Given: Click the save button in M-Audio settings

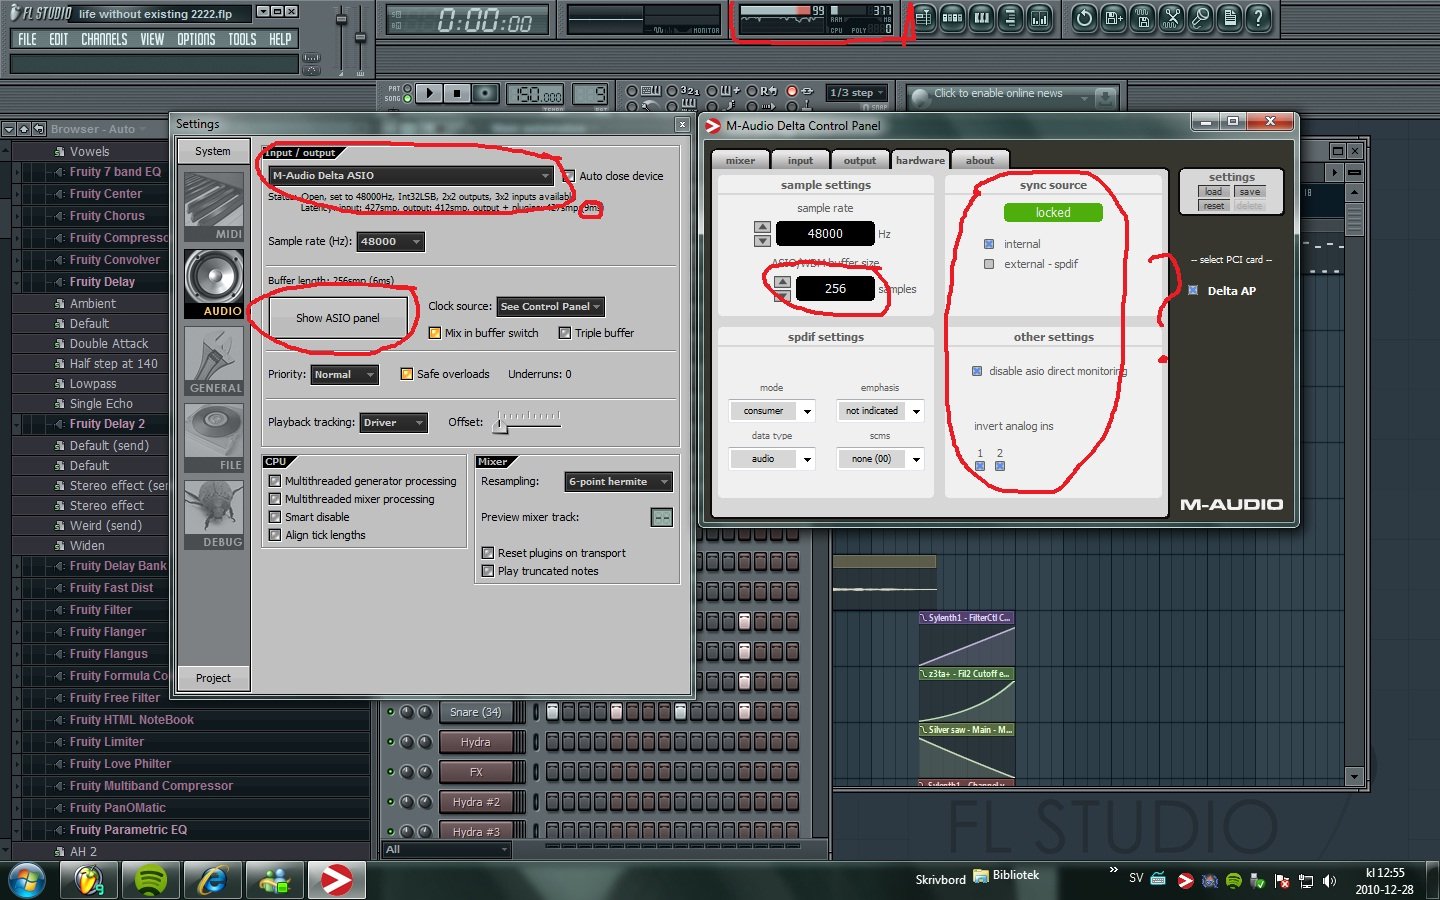Looking at the screenshot, I should coord(1250,192).
